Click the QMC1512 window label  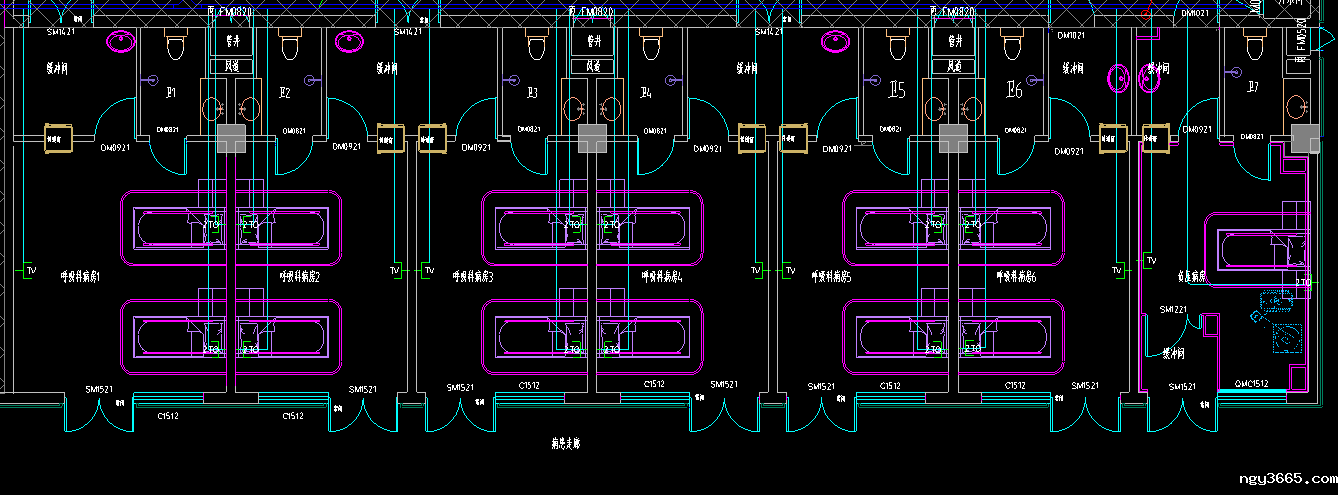pos(1251,384)
